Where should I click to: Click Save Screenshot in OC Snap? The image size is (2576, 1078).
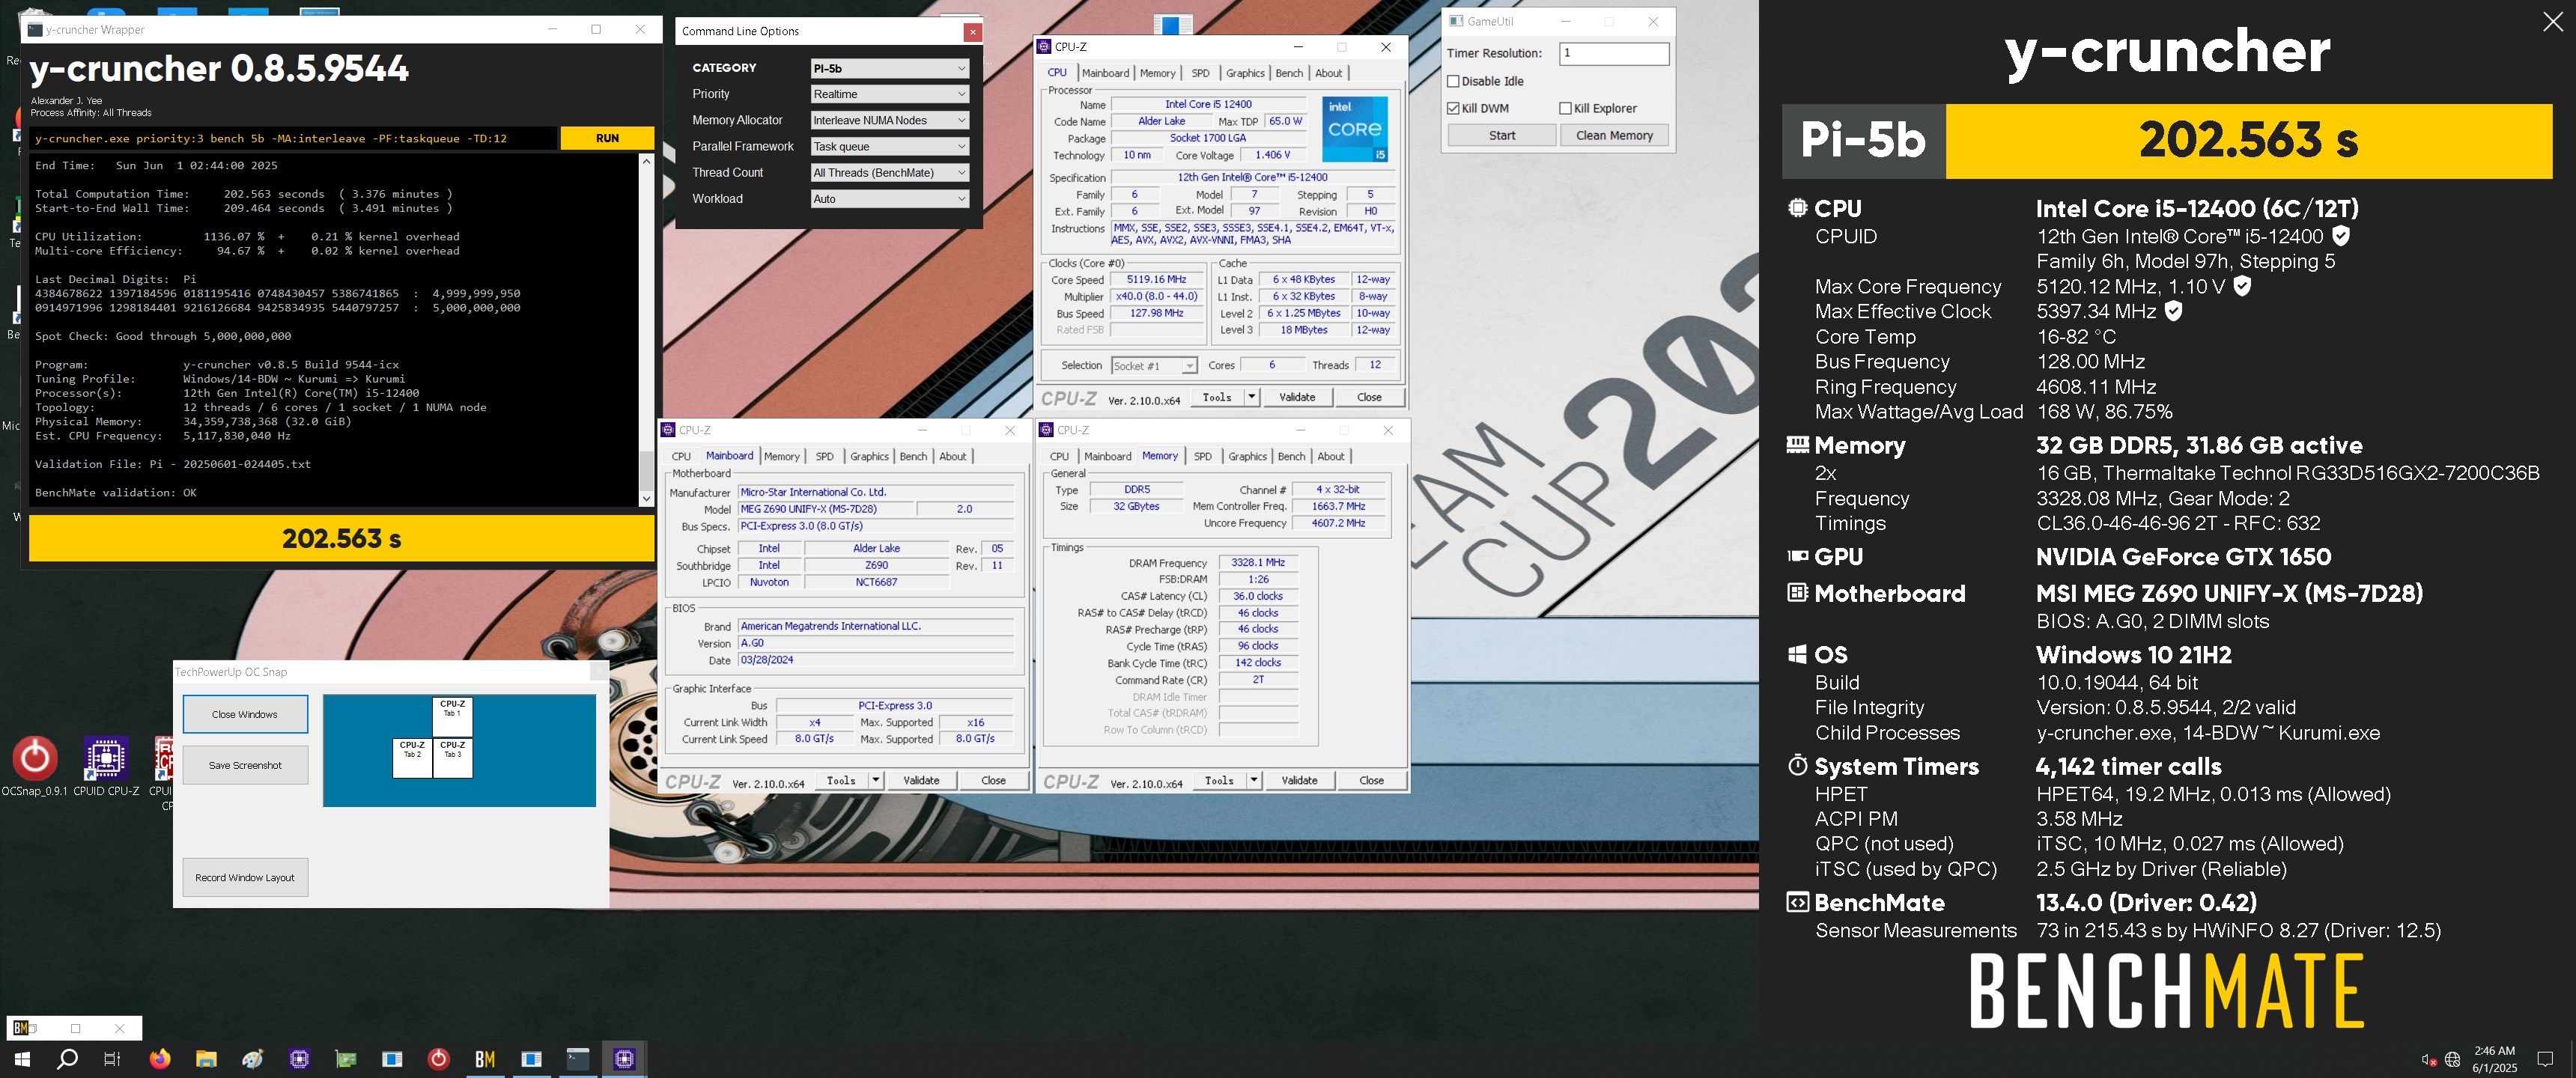pyautogui.click(x=245, y=765)
